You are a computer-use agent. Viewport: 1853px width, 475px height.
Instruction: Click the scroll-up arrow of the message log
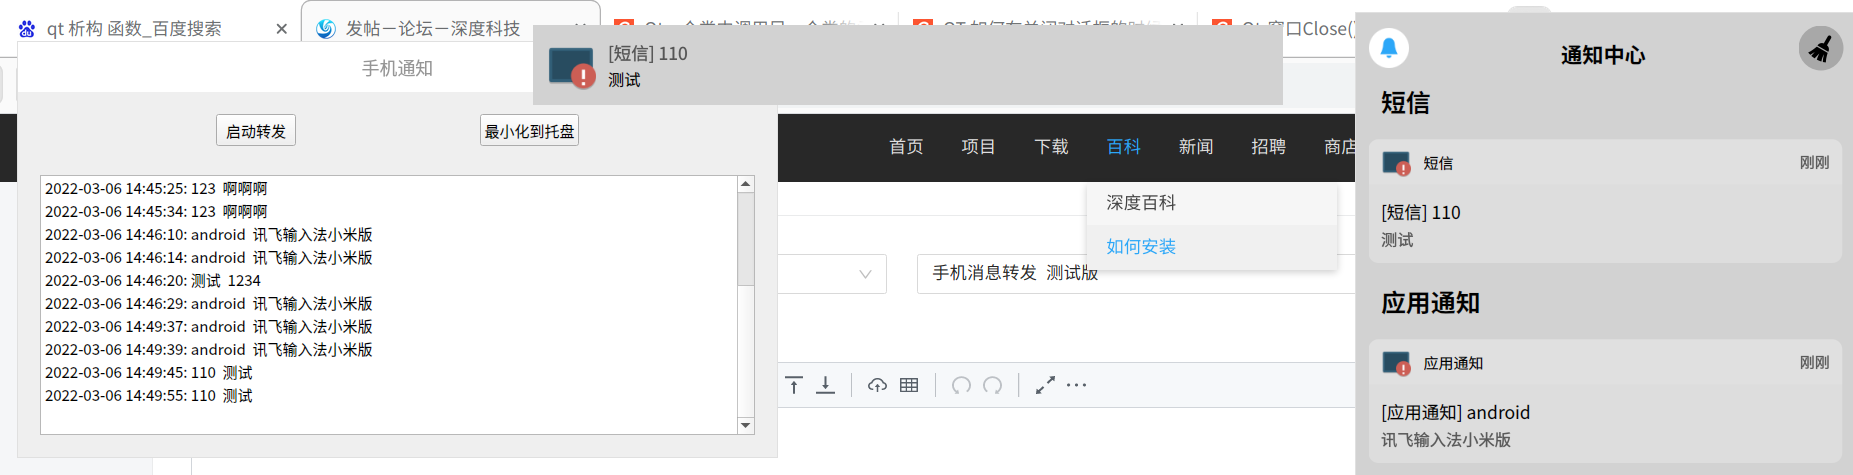pyautogui.click(x=745, y=184)
